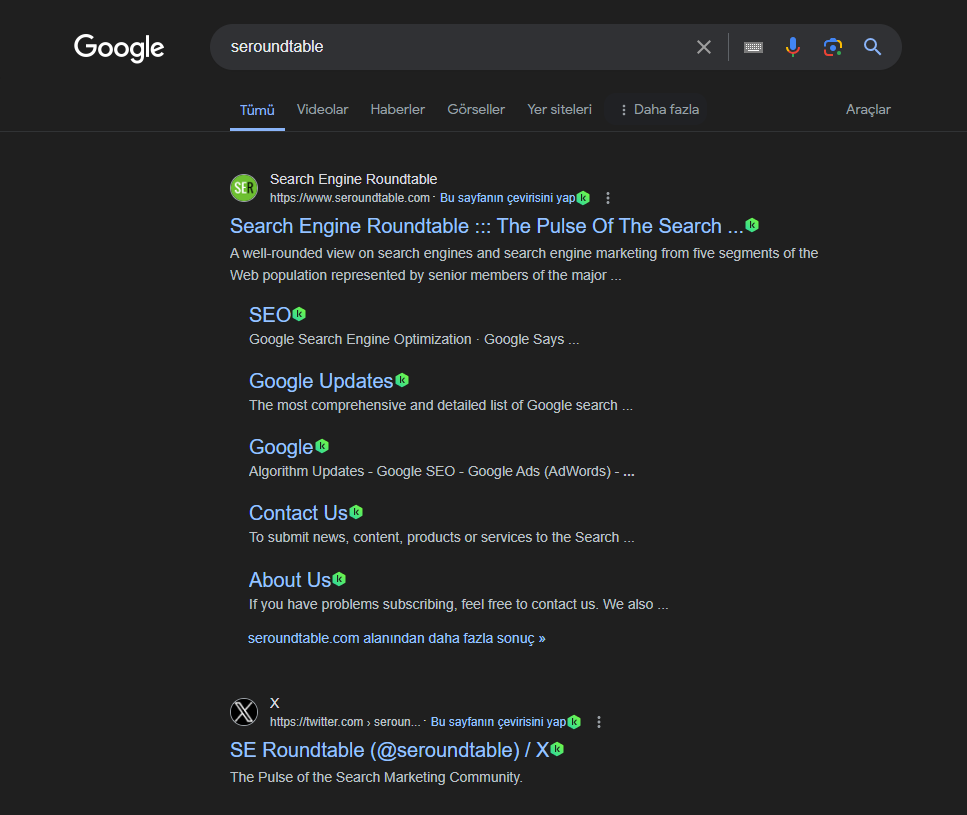Open Araçlar search tools

pos(868,110)
